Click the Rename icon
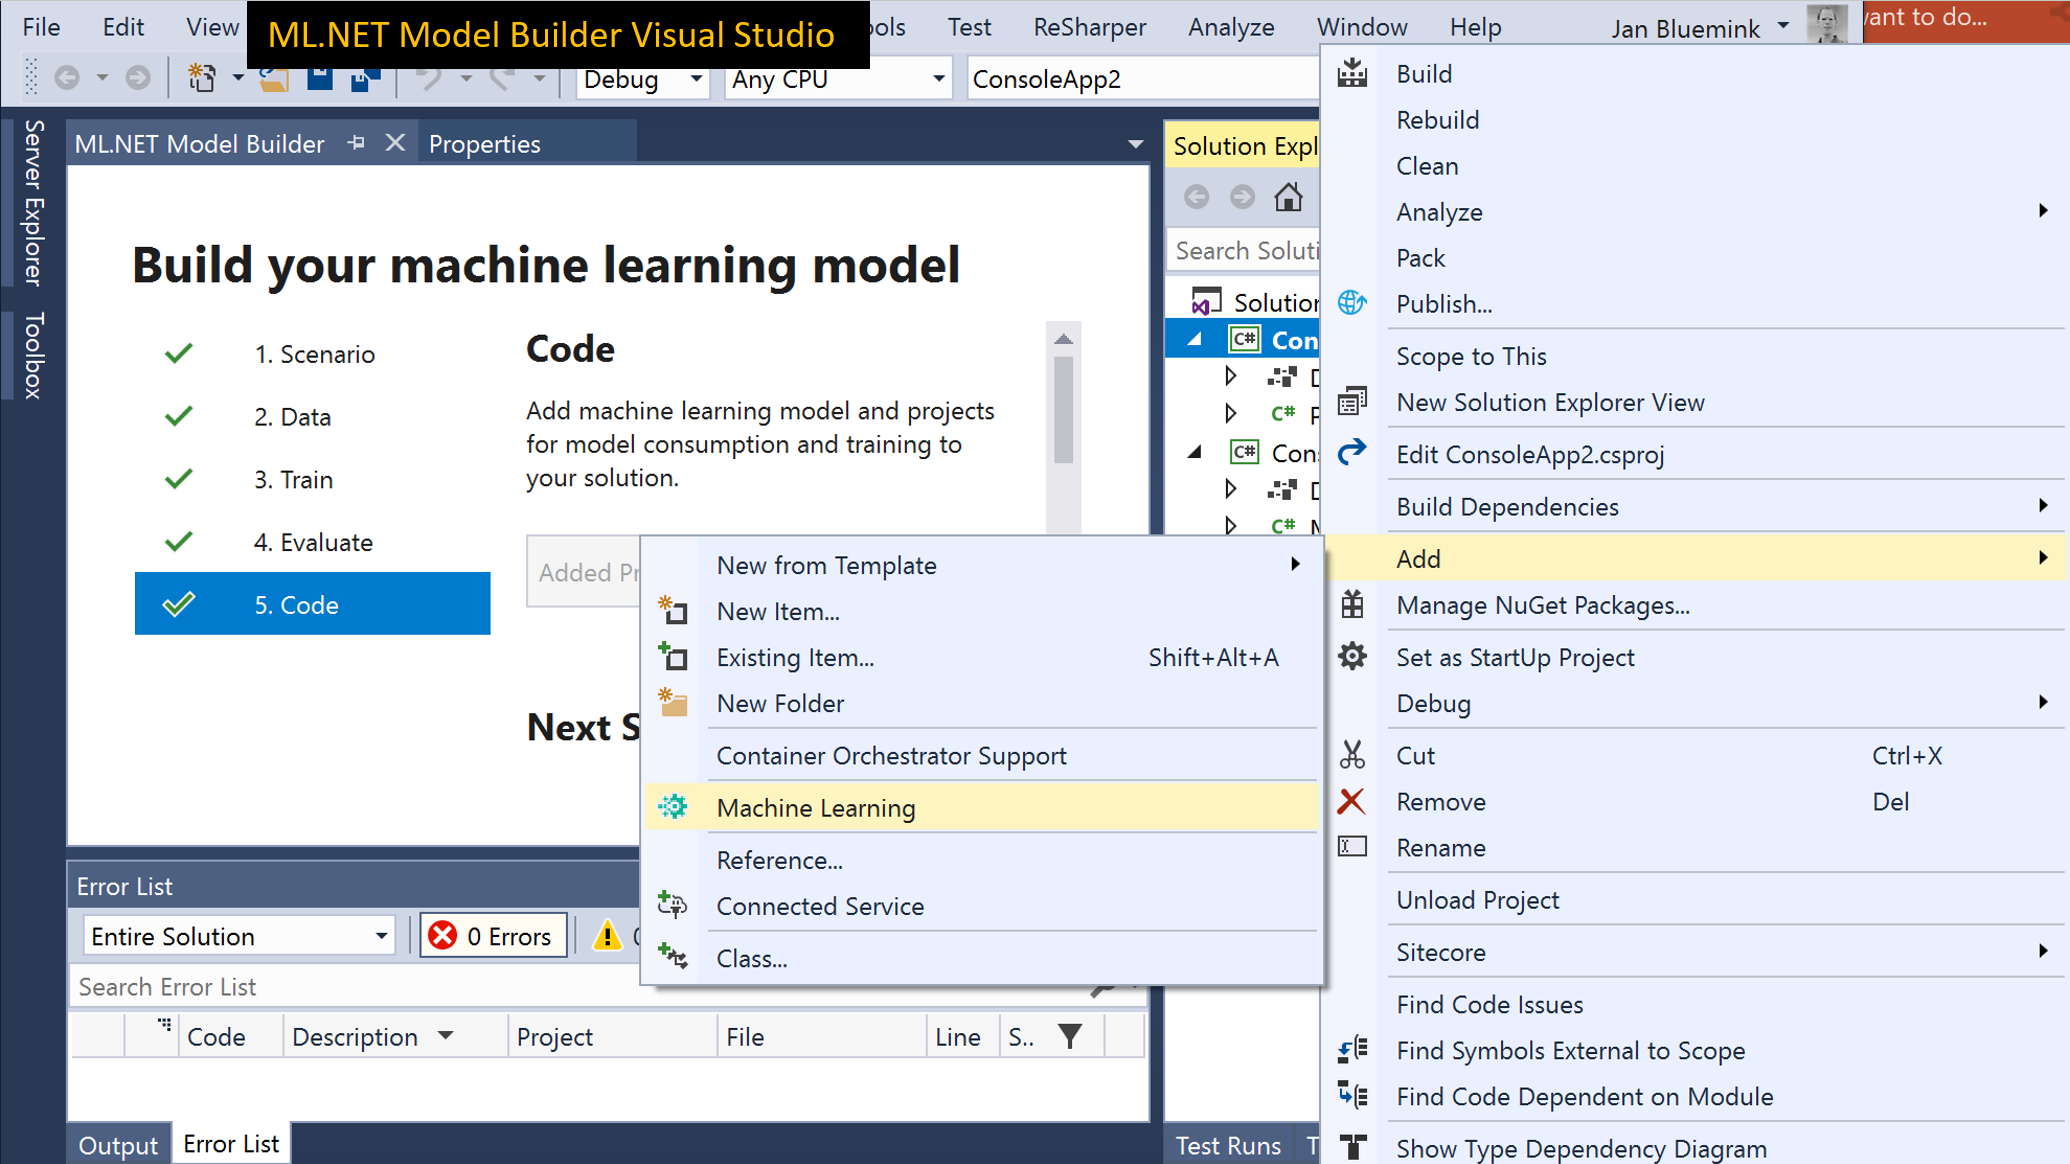The height and width of the screenshot is (1164, 2070). tap(1352, 847)
